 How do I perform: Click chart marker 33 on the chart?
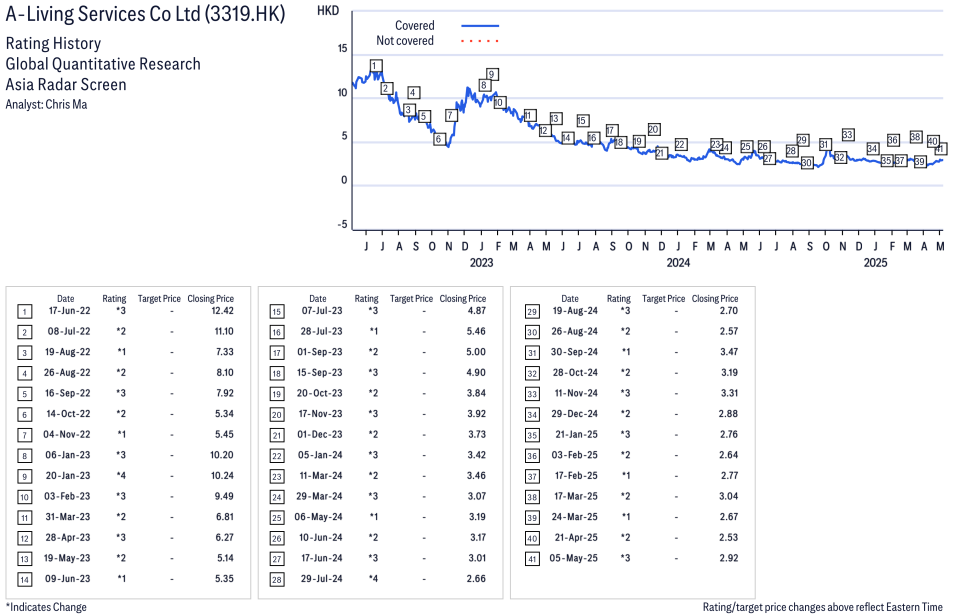click(x=848, y=134)
